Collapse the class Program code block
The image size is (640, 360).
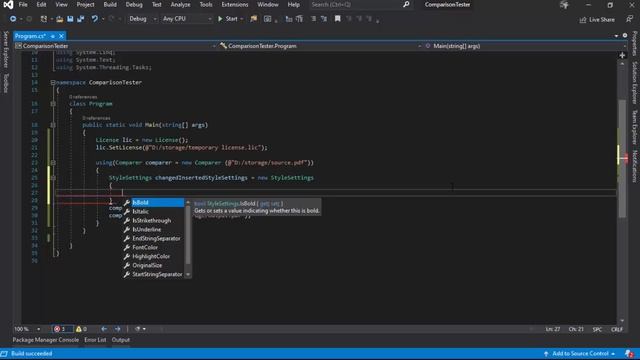(x=53, y=104)
